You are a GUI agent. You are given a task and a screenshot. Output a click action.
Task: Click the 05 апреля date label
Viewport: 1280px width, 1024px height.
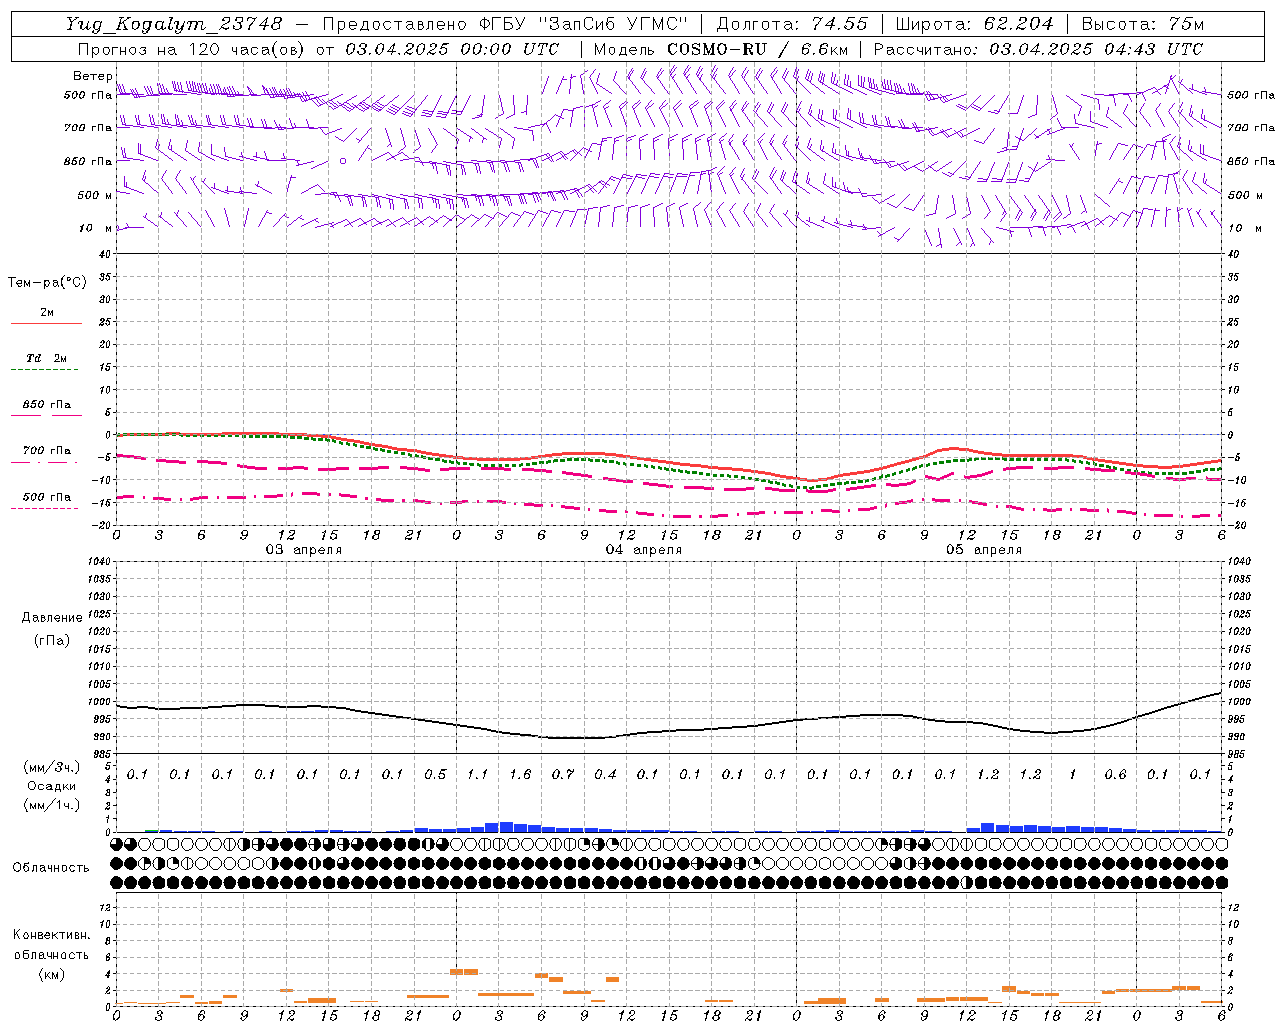984,550
